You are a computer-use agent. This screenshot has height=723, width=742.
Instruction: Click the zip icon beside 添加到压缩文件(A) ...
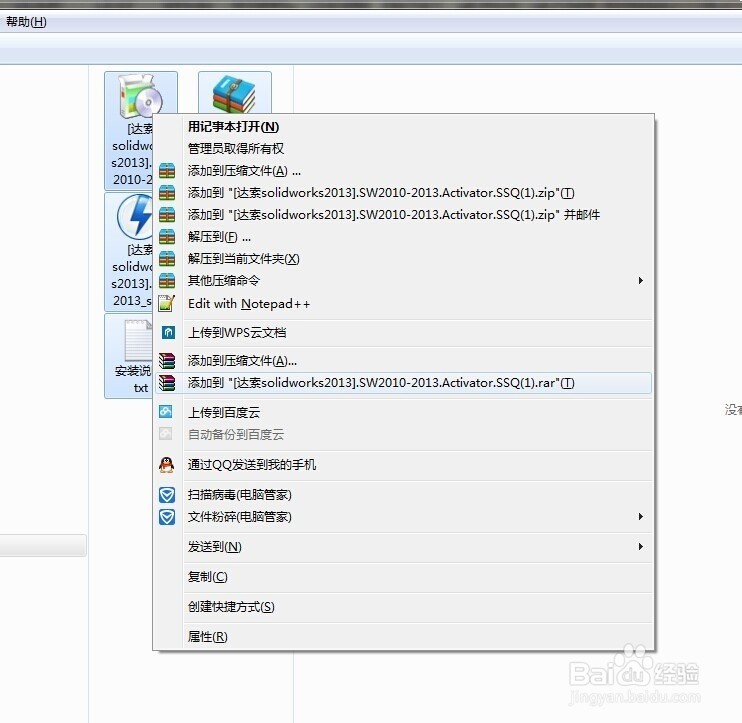[167, 170]
